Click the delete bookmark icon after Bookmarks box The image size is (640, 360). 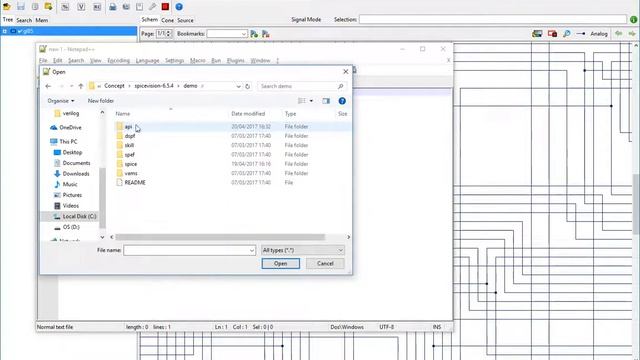pyautogui.click(x=266, y=34)
